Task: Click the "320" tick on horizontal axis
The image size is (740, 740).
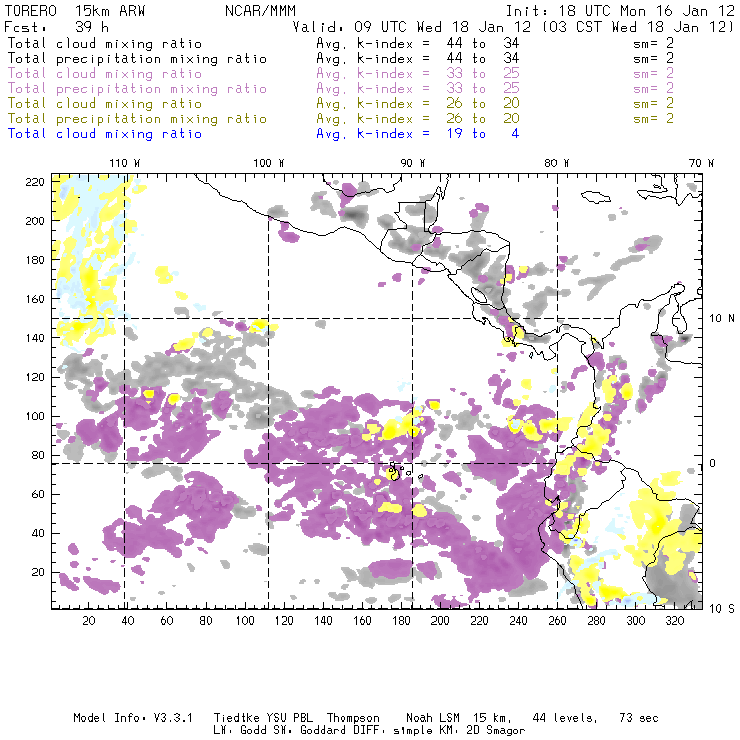Action: pos(674,621)
